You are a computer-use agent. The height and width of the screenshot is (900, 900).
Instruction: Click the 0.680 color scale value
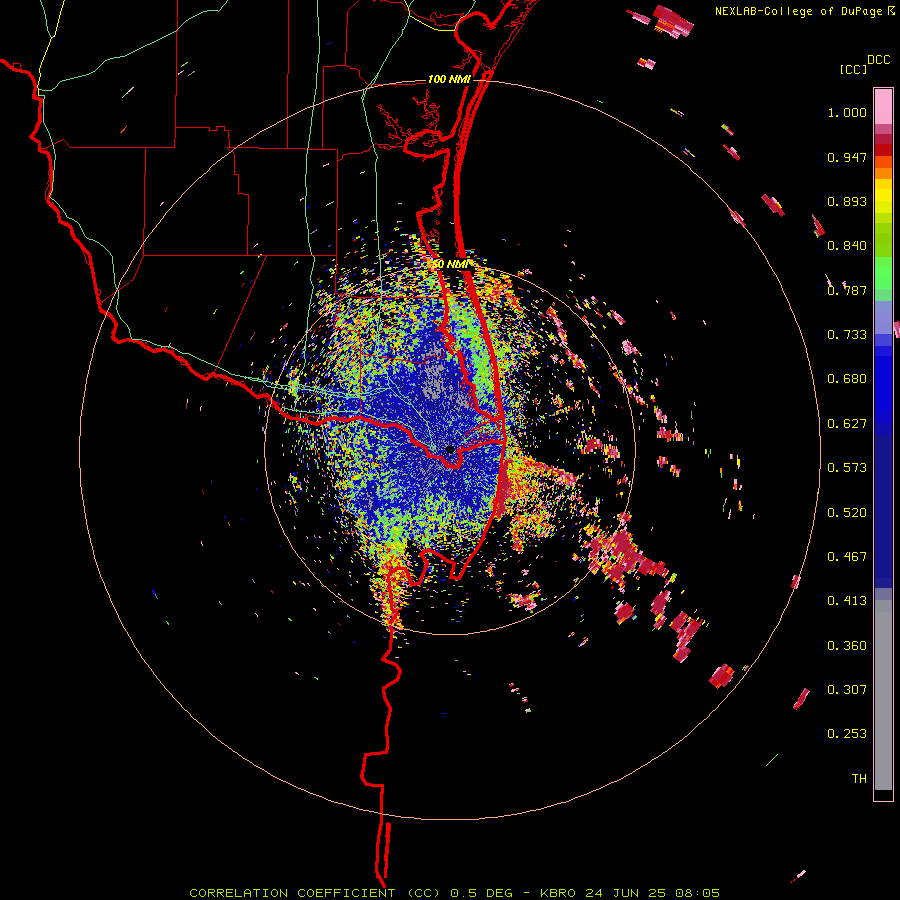click(847, 379)
